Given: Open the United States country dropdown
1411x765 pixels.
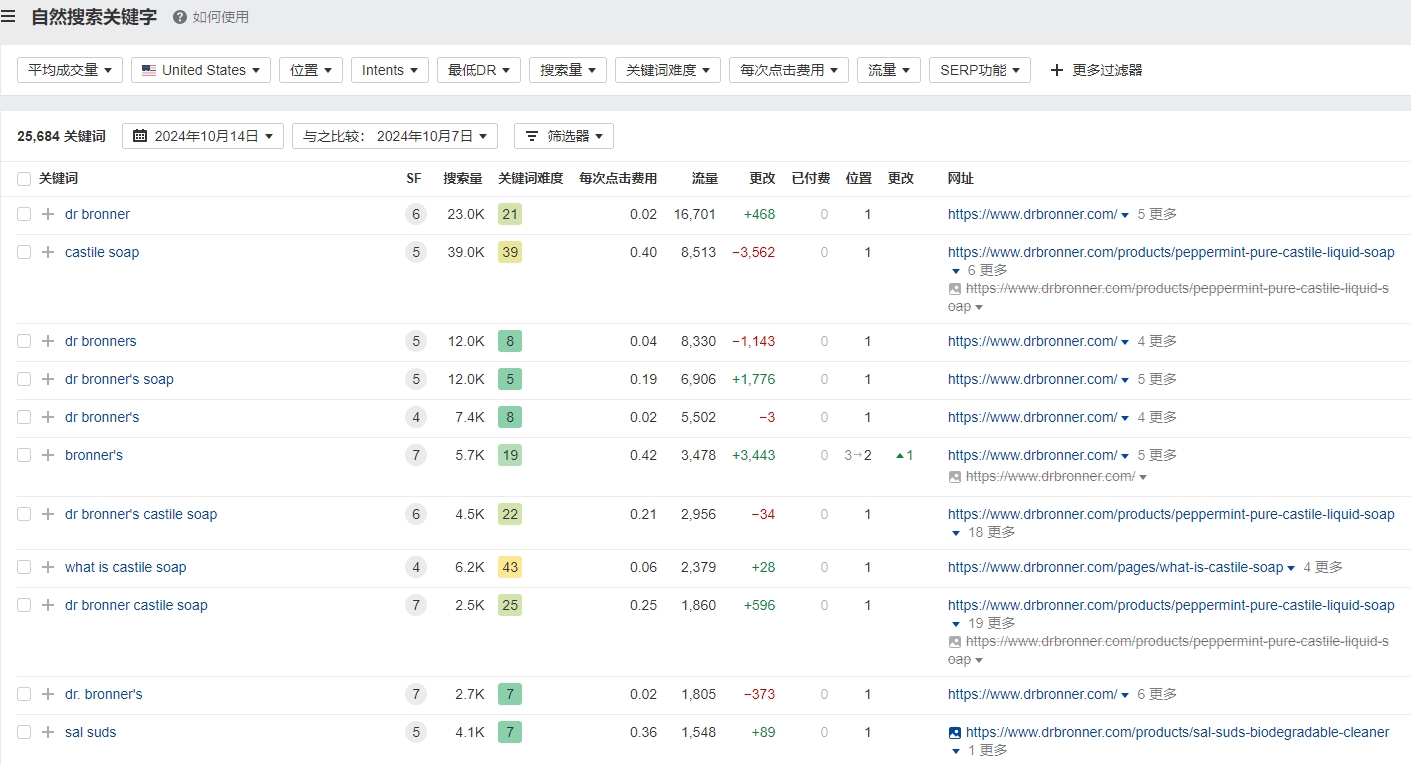Looking at the screenshot, I should (x=201, y=70).
